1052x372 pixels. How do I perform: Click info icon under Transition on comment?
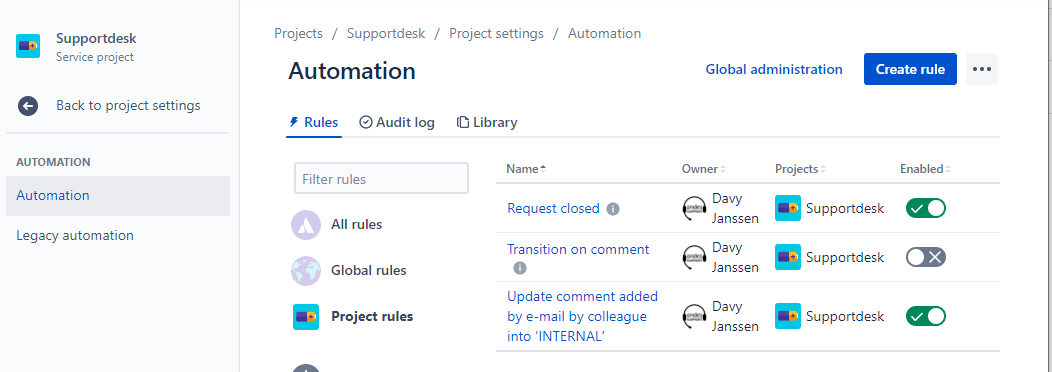[x=520, y=268]
